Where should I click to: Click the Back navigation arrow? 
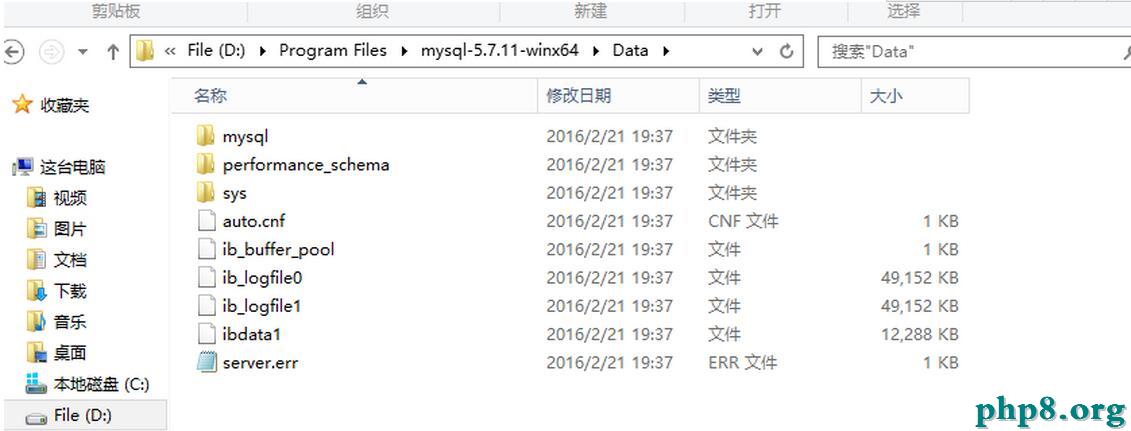[x=13, y=51]
